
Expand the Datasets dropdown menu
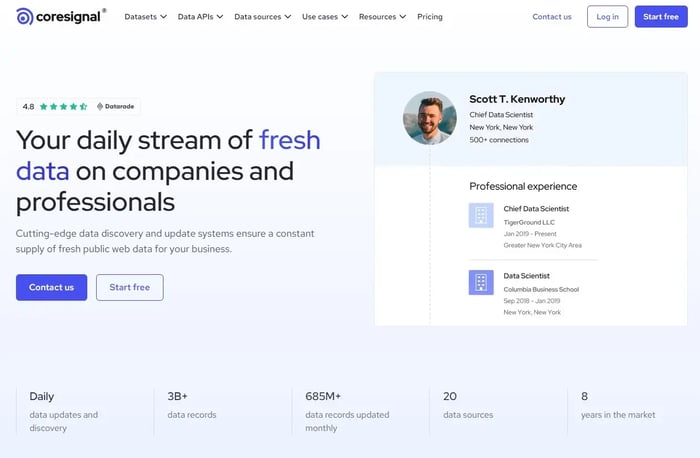pyautogui.click(x=145, y=17)
